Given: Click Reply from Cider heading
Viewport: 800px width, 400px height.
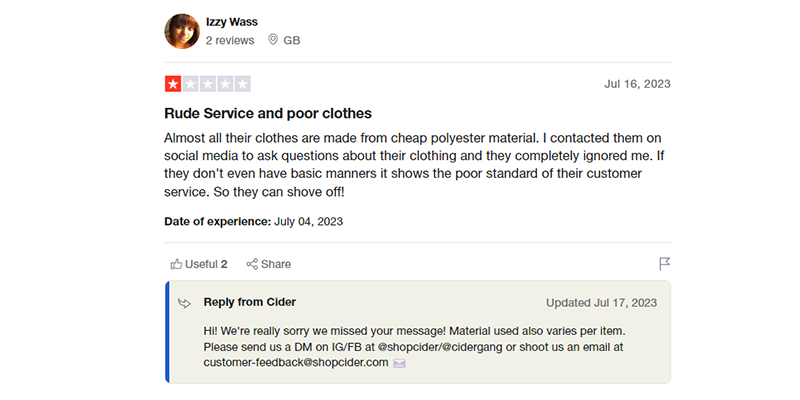Looking at the screenshot, I should pyautogui.click(x=249, y=302).
